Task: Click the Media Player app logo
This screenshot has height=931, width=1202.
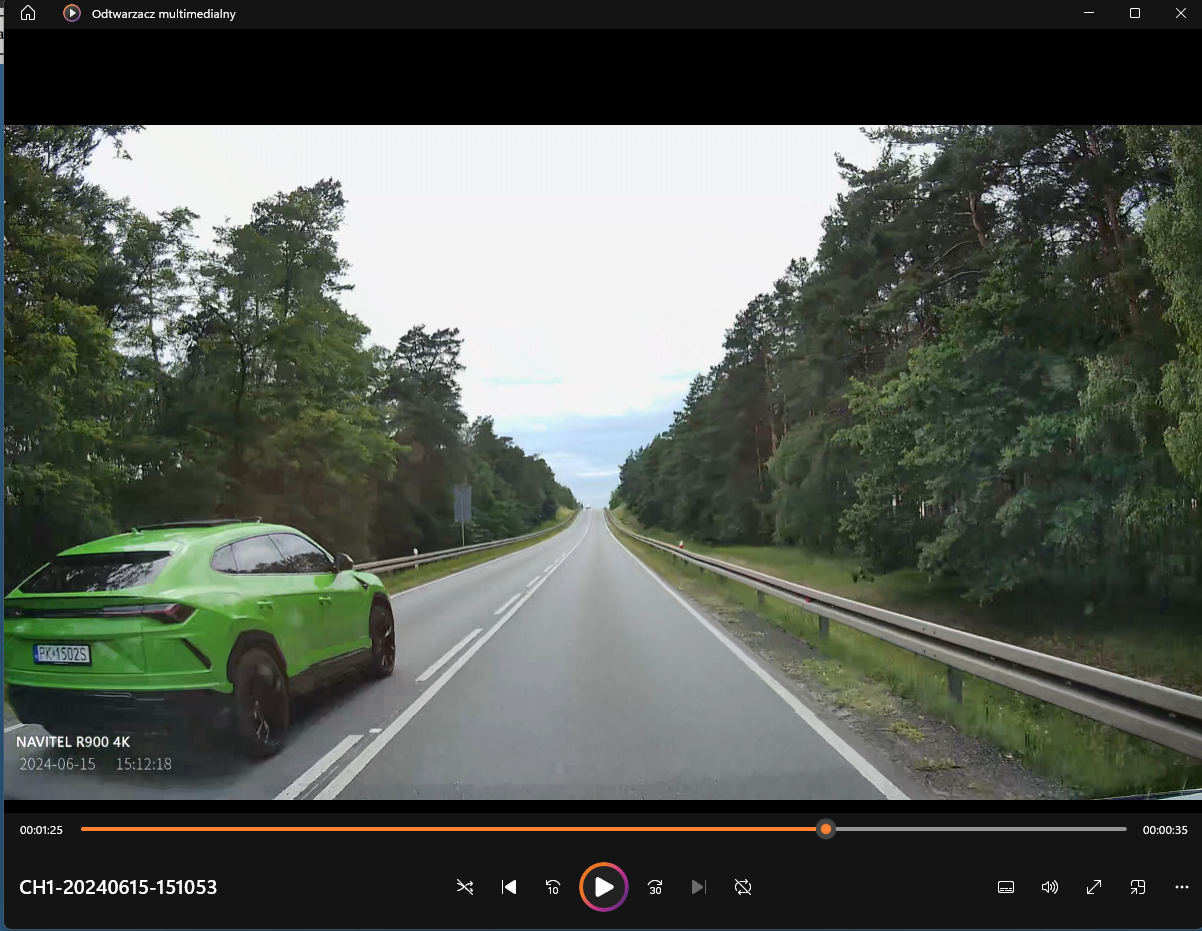Action: point(72,14)
